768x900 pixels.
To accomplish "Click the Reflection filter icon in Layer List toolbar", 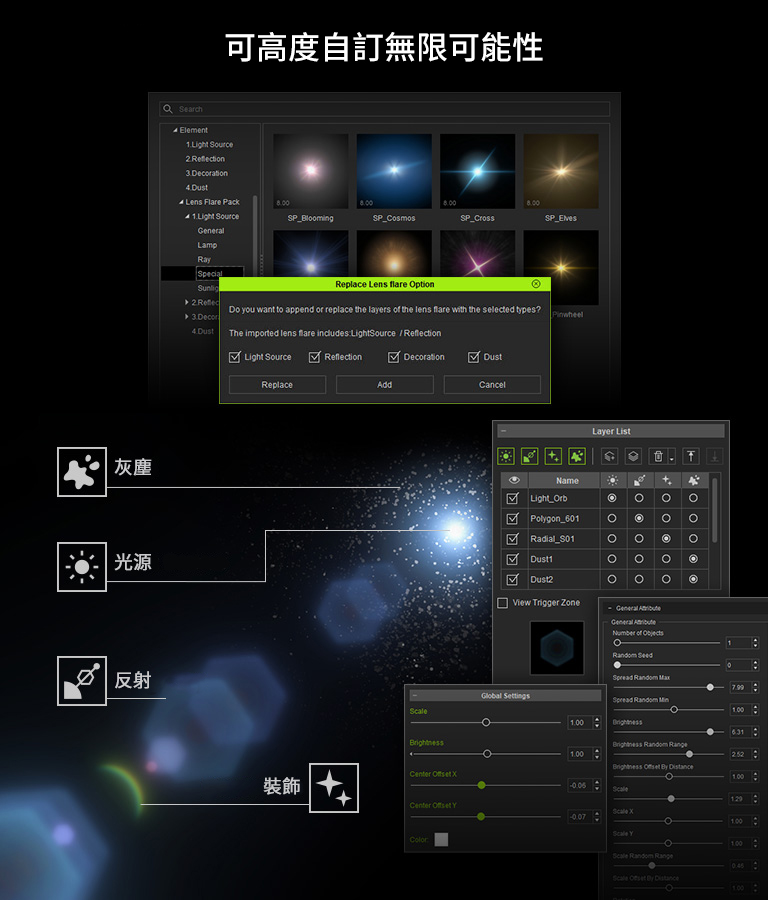I will pos(530,456).
